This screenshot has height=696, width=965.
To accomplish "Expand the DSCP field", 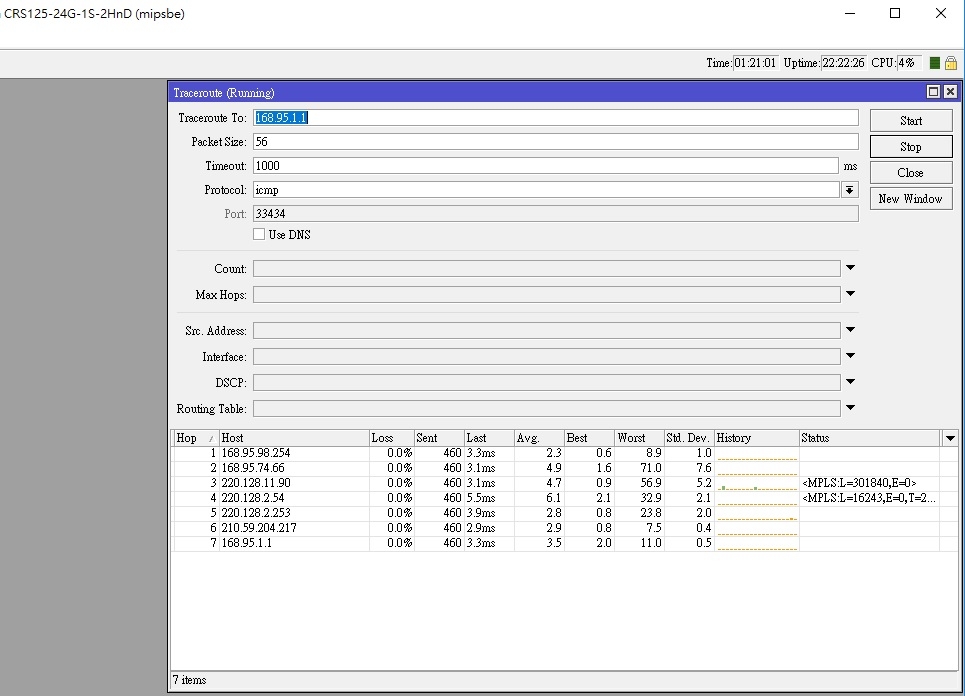I will coord(850,382).
